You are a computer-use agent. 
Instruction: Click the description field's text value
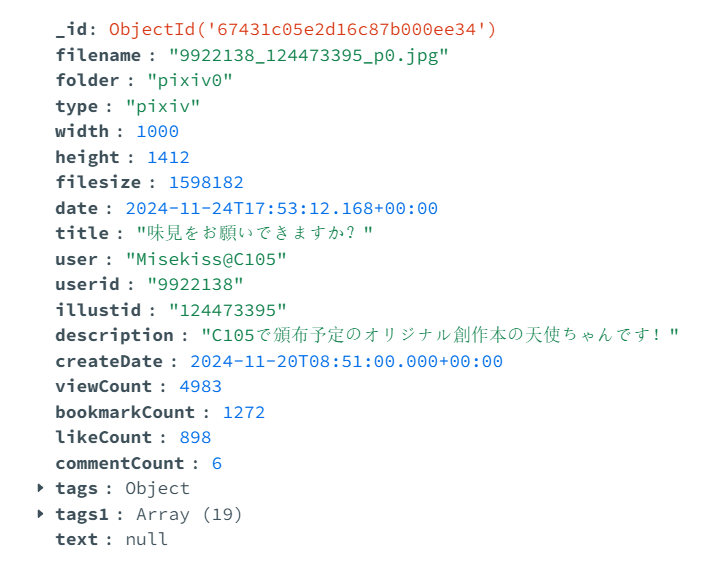(x=440, y=335)
